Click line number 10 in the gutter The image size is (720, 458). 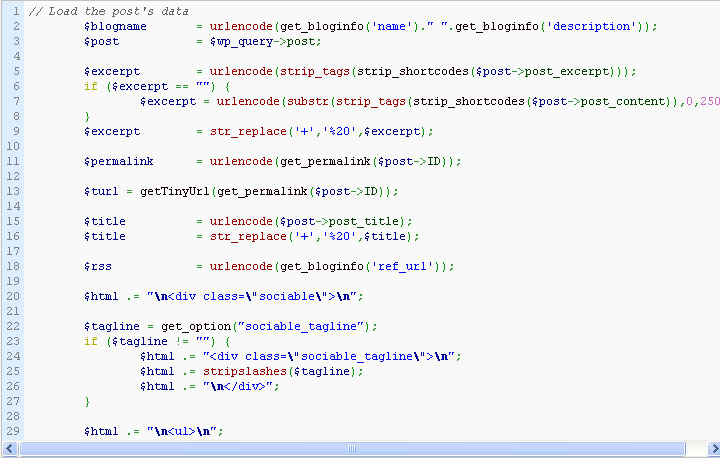tap(13, 147)
